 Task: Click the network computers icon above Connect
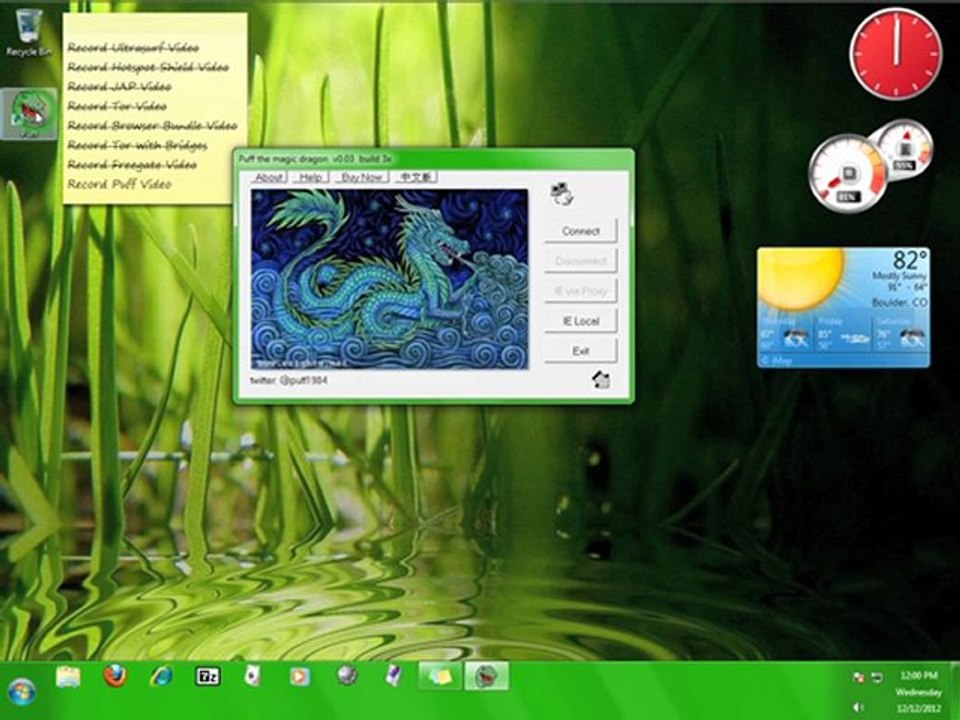pyautogui.click(x=561, y=193)
